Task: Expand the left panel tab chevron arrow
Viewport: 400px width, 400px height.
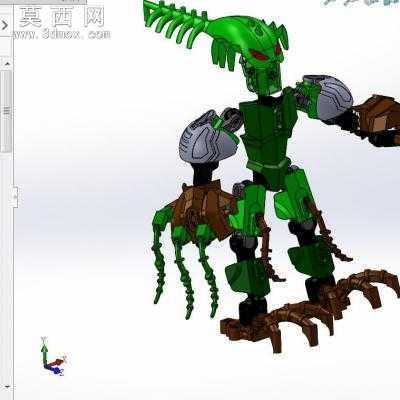Action: click(x=5, y=25)
